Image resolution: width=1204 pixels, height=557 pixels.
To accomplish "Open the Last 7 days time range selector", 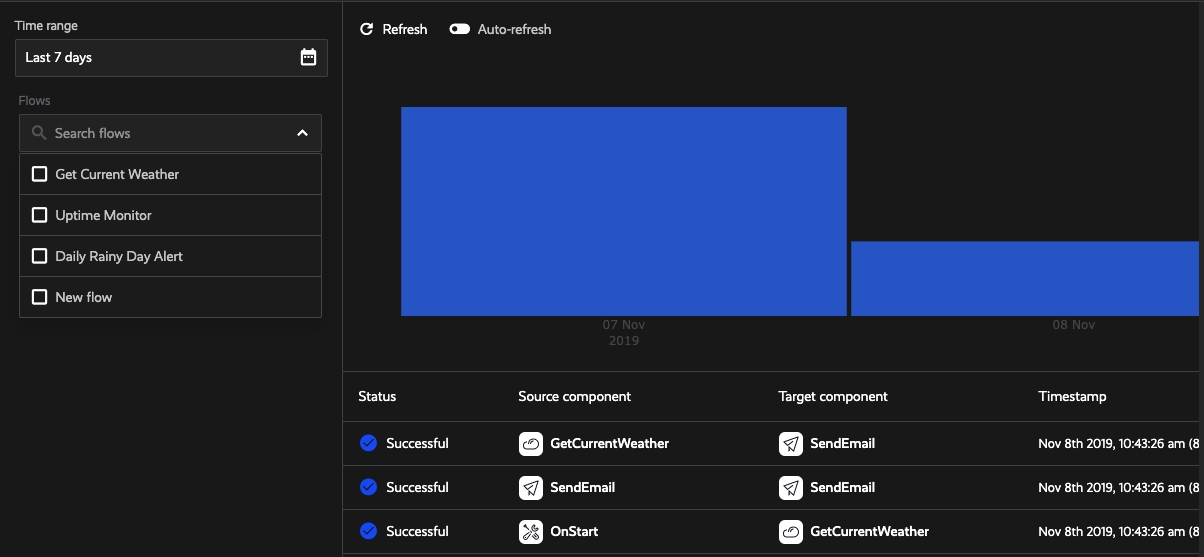I will tap(160, 57).
